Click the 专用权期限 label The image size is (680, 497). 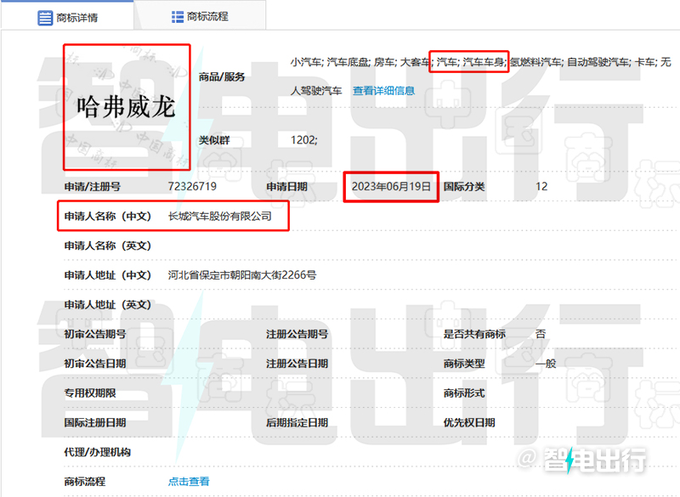point(90,393)
